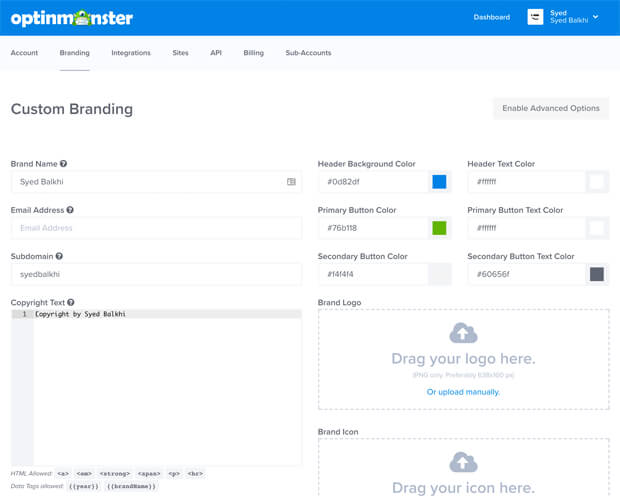Image resolution: width=620 pixels, height=496 pixels.
Task: Click the Email Address help icon
Action: point(70,210)
